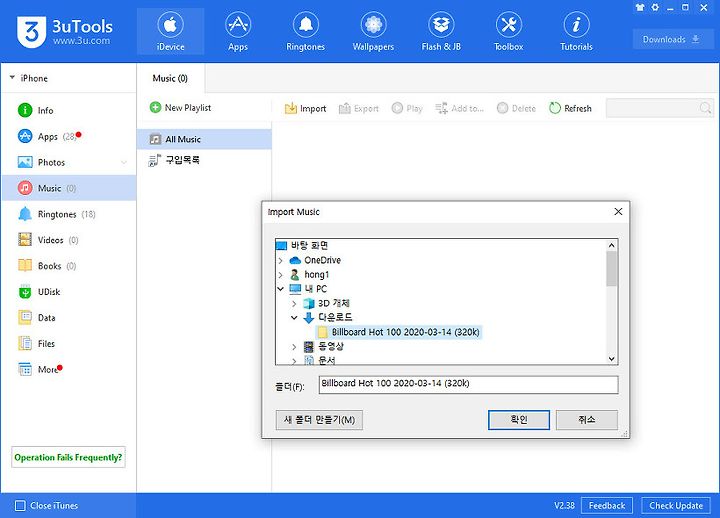Go to Ringtones in top bar
Screen dimensions: 720x518
[305, 31]
